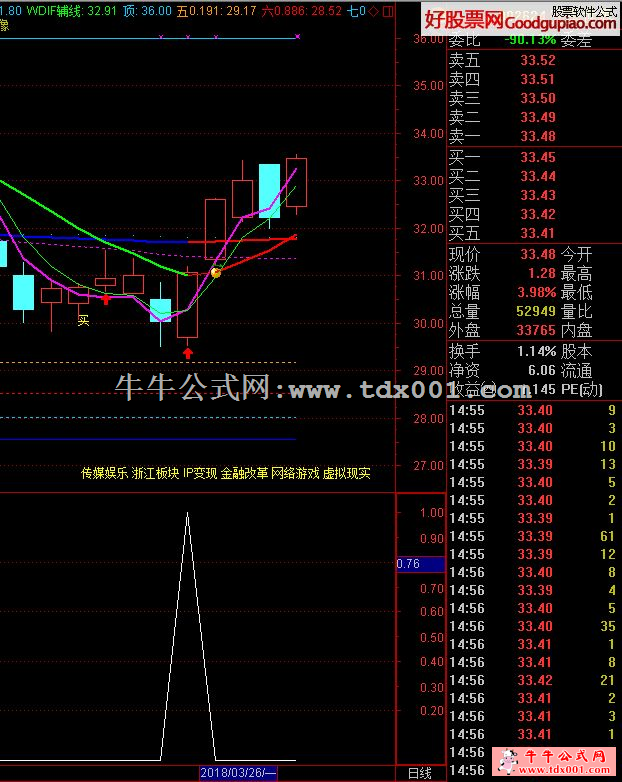Image resolution: width=622 pixels, height=782 pixels.
Task: Select the 日线 daily period label
Action: click(x=420, y=773)
